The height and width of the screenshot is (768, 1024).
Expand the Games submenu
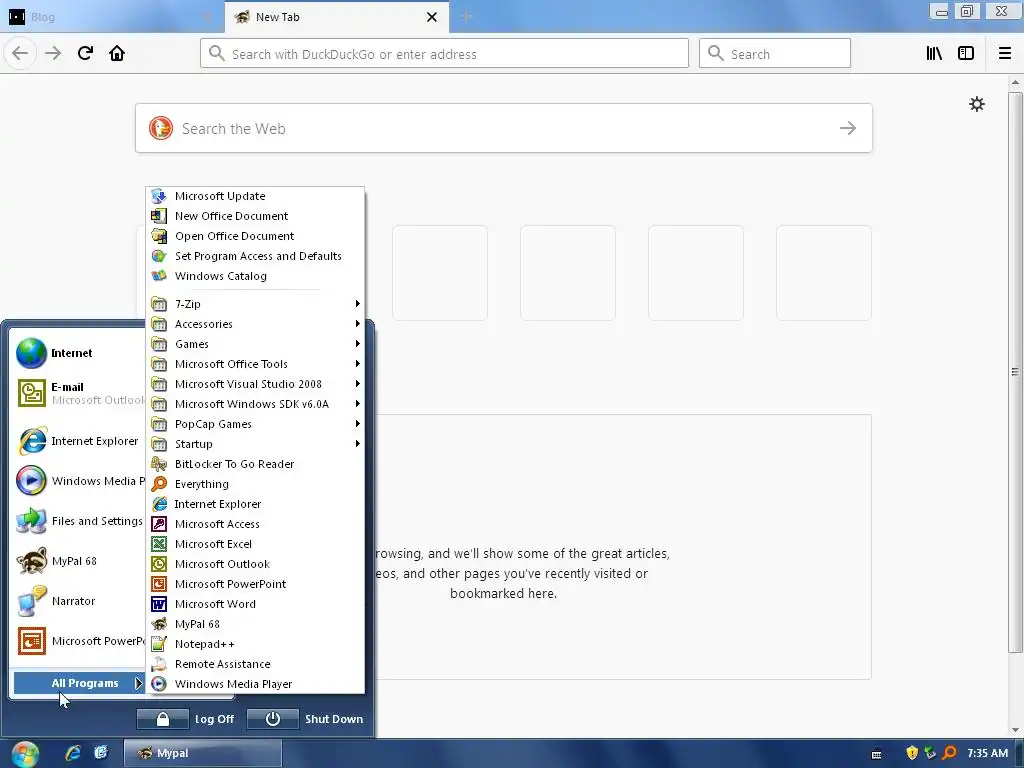255,344
